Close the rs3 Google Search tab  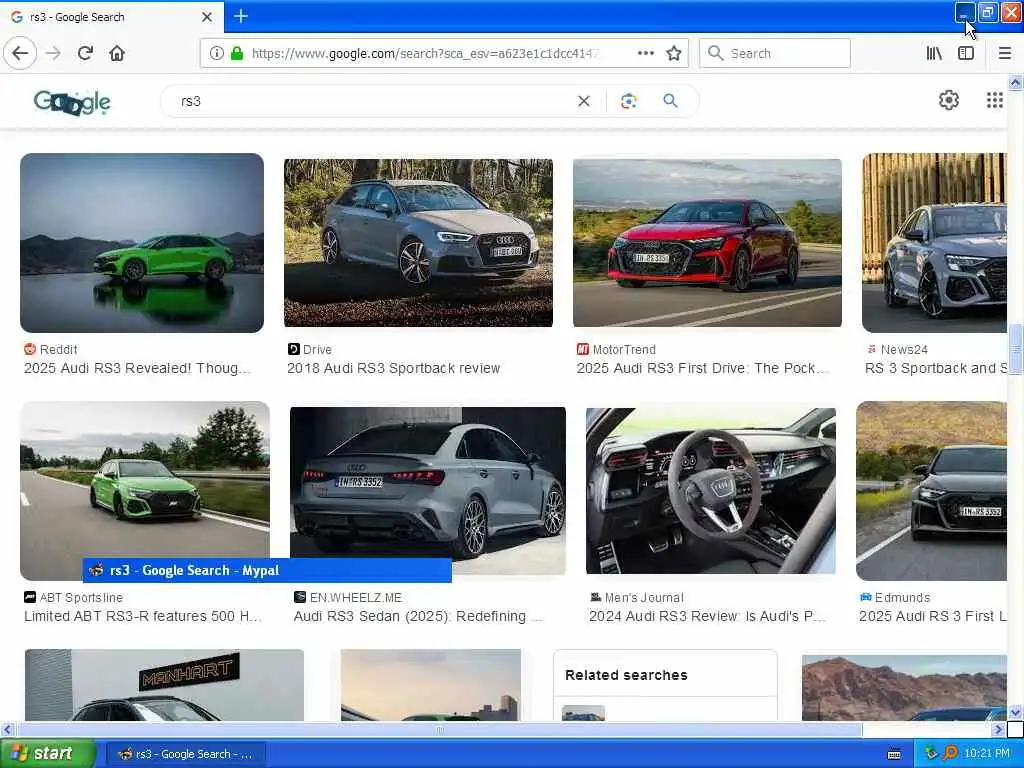click(207, 17)
